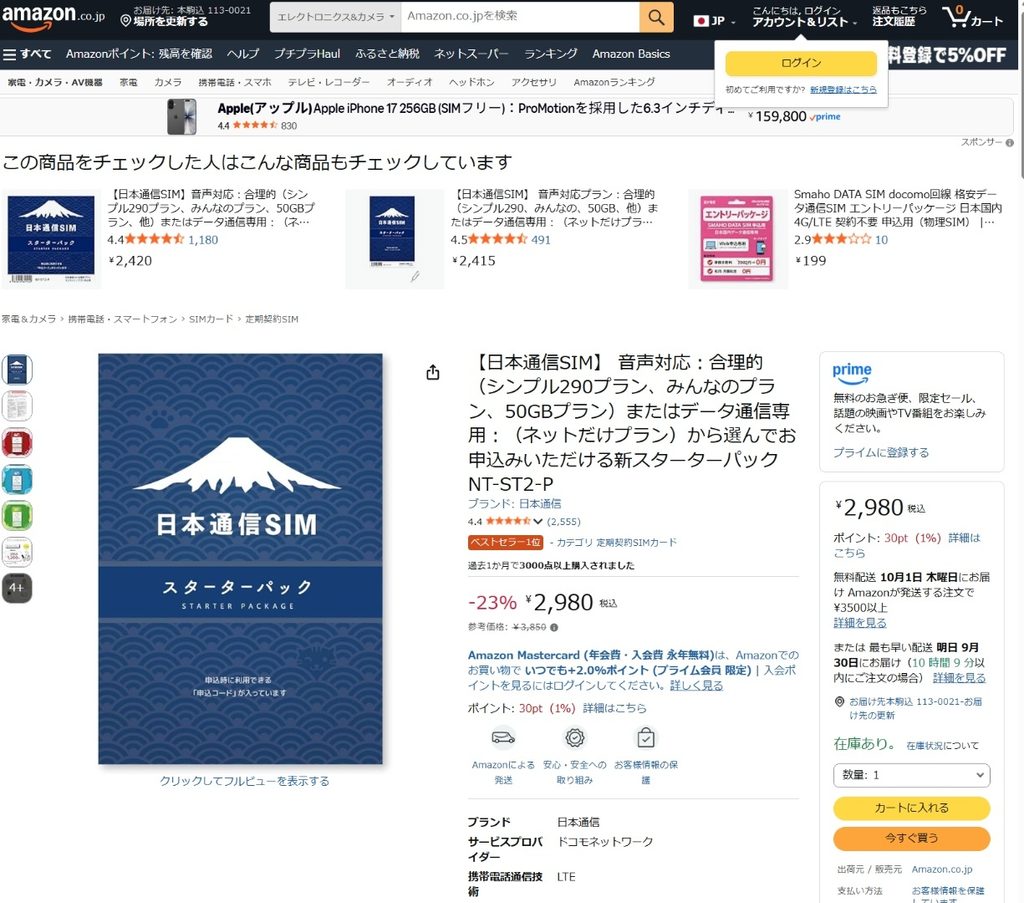Image resolution: width=1024 pixels, height=903 pixels.
Task: Open the すべて hamburger menu
Action: click(27, 54)
